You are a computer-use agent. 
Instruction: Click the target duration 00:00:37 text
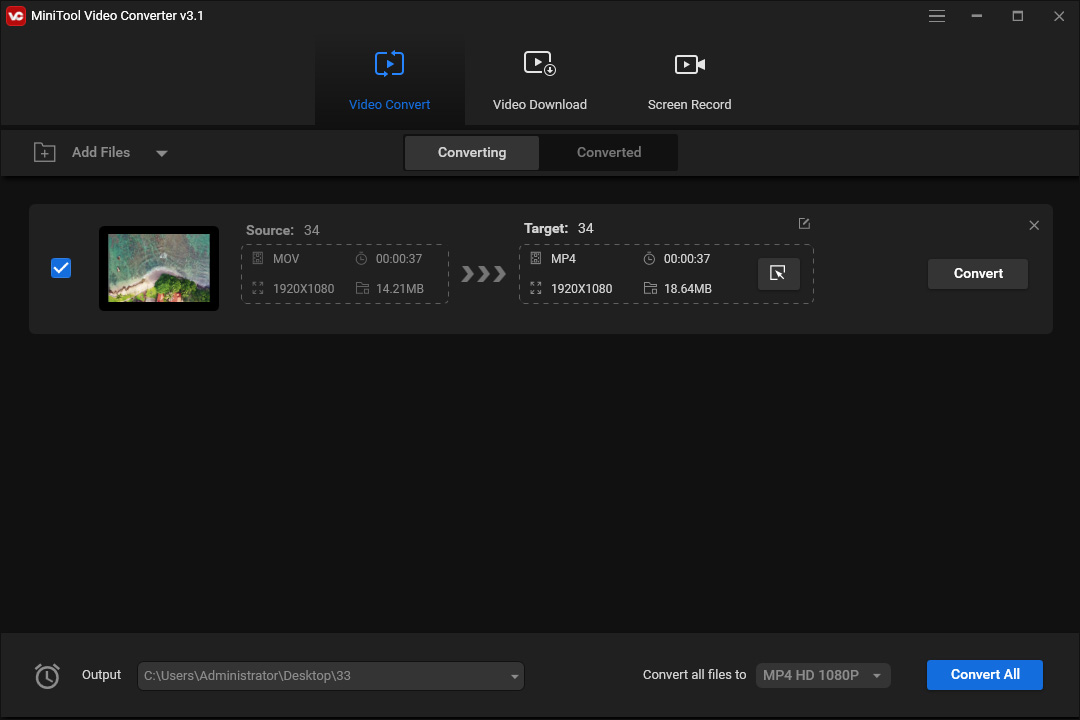tap(687, 259)
